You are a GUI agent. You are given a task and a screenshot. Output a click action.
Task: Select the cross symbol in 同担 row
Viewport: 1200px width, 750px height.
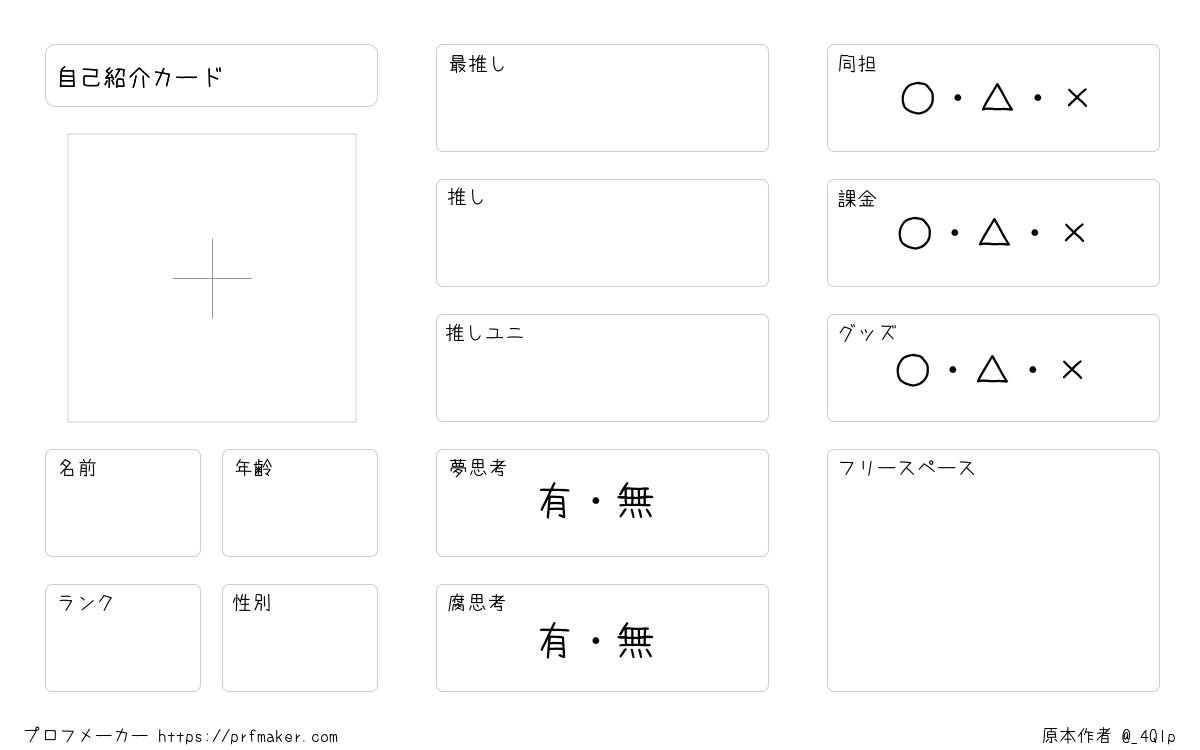(x=1077, y=98)
